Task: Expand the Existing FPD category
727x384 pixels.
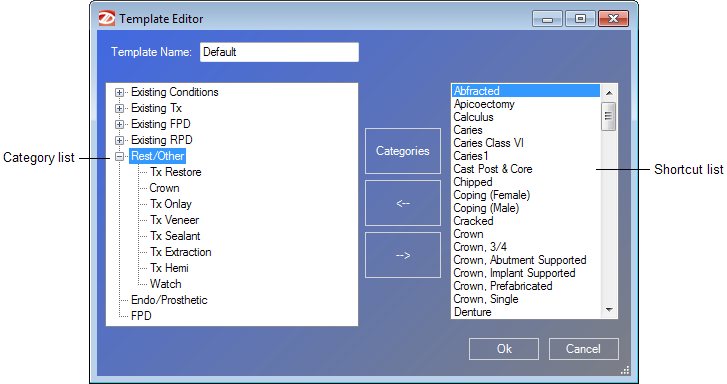Action: tap(119, 124)
